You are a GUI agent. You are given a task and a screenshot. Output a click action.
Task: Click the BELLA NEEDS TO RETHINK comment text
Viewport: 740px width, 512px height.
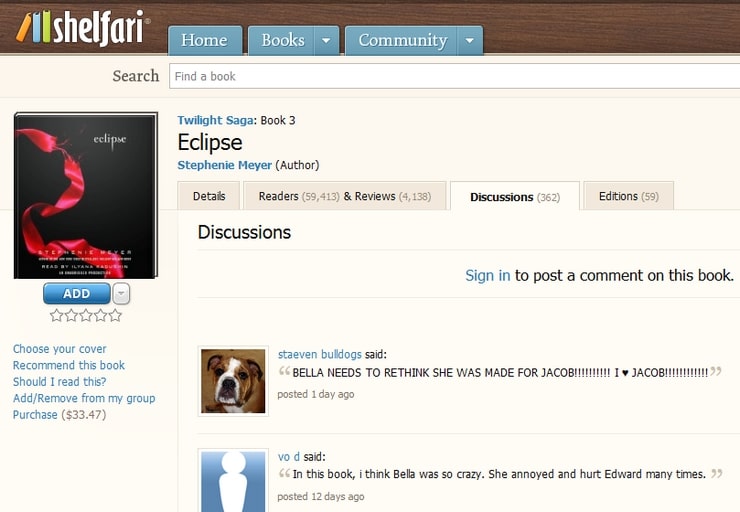coord(500,373)
